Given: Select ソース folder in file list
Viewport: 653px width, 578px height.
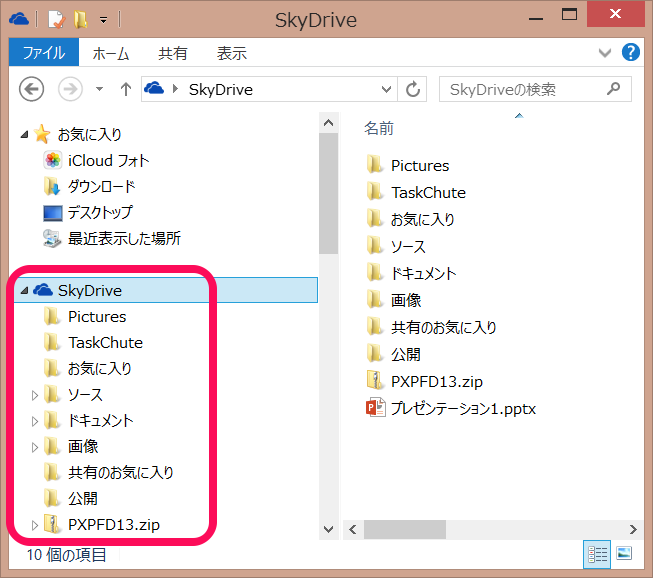Looking at the screenshot, I should [x=408, y=247].
